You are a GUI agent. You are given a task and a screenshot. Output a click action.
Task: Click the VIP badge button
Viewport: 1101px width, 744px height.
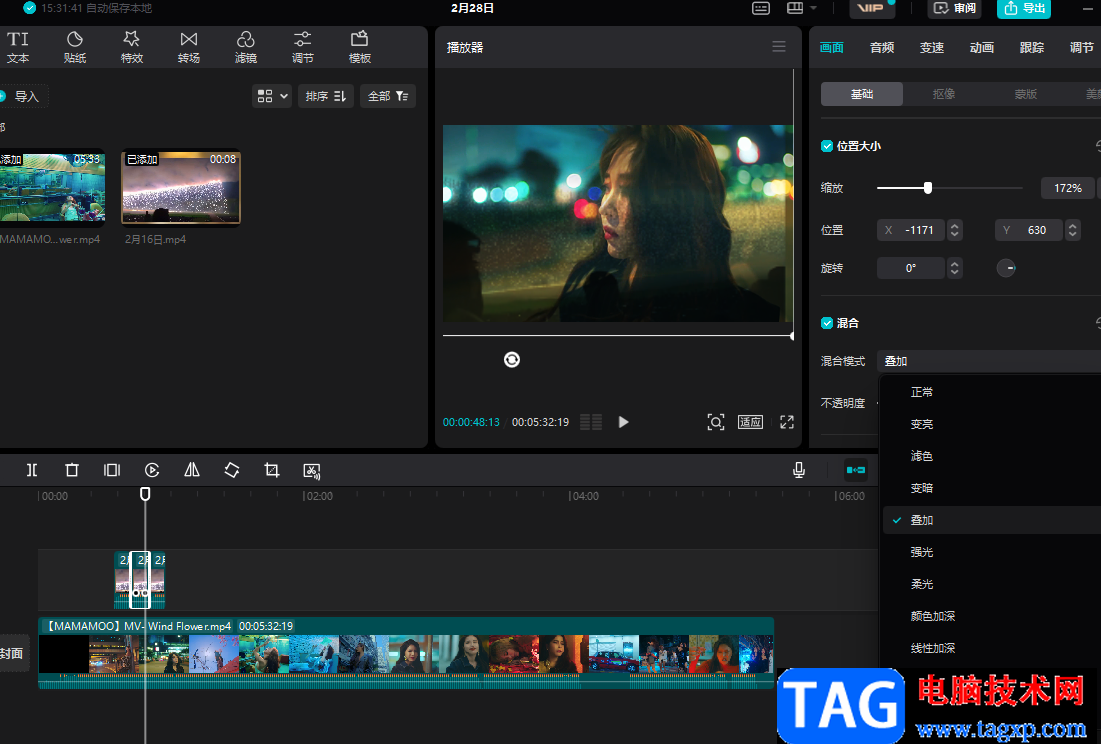coord(871,8)
